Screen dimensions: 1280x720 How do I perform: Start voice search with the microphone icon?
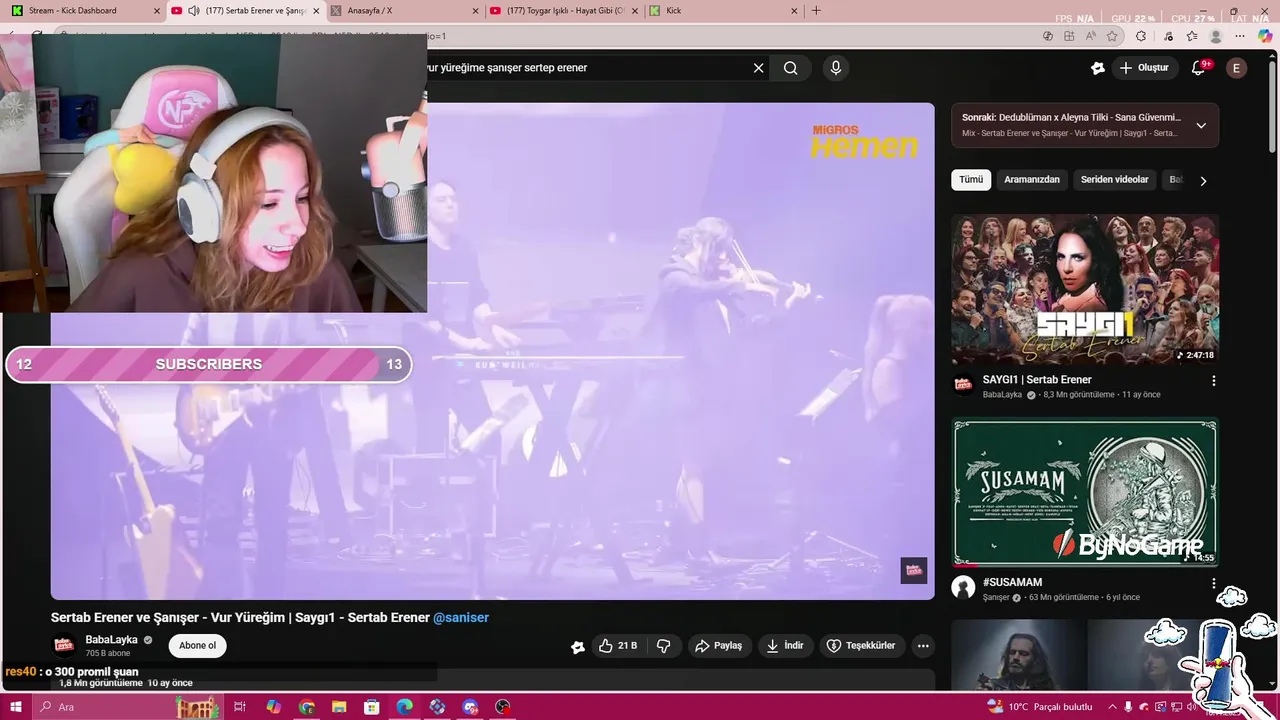click(836, 68)
